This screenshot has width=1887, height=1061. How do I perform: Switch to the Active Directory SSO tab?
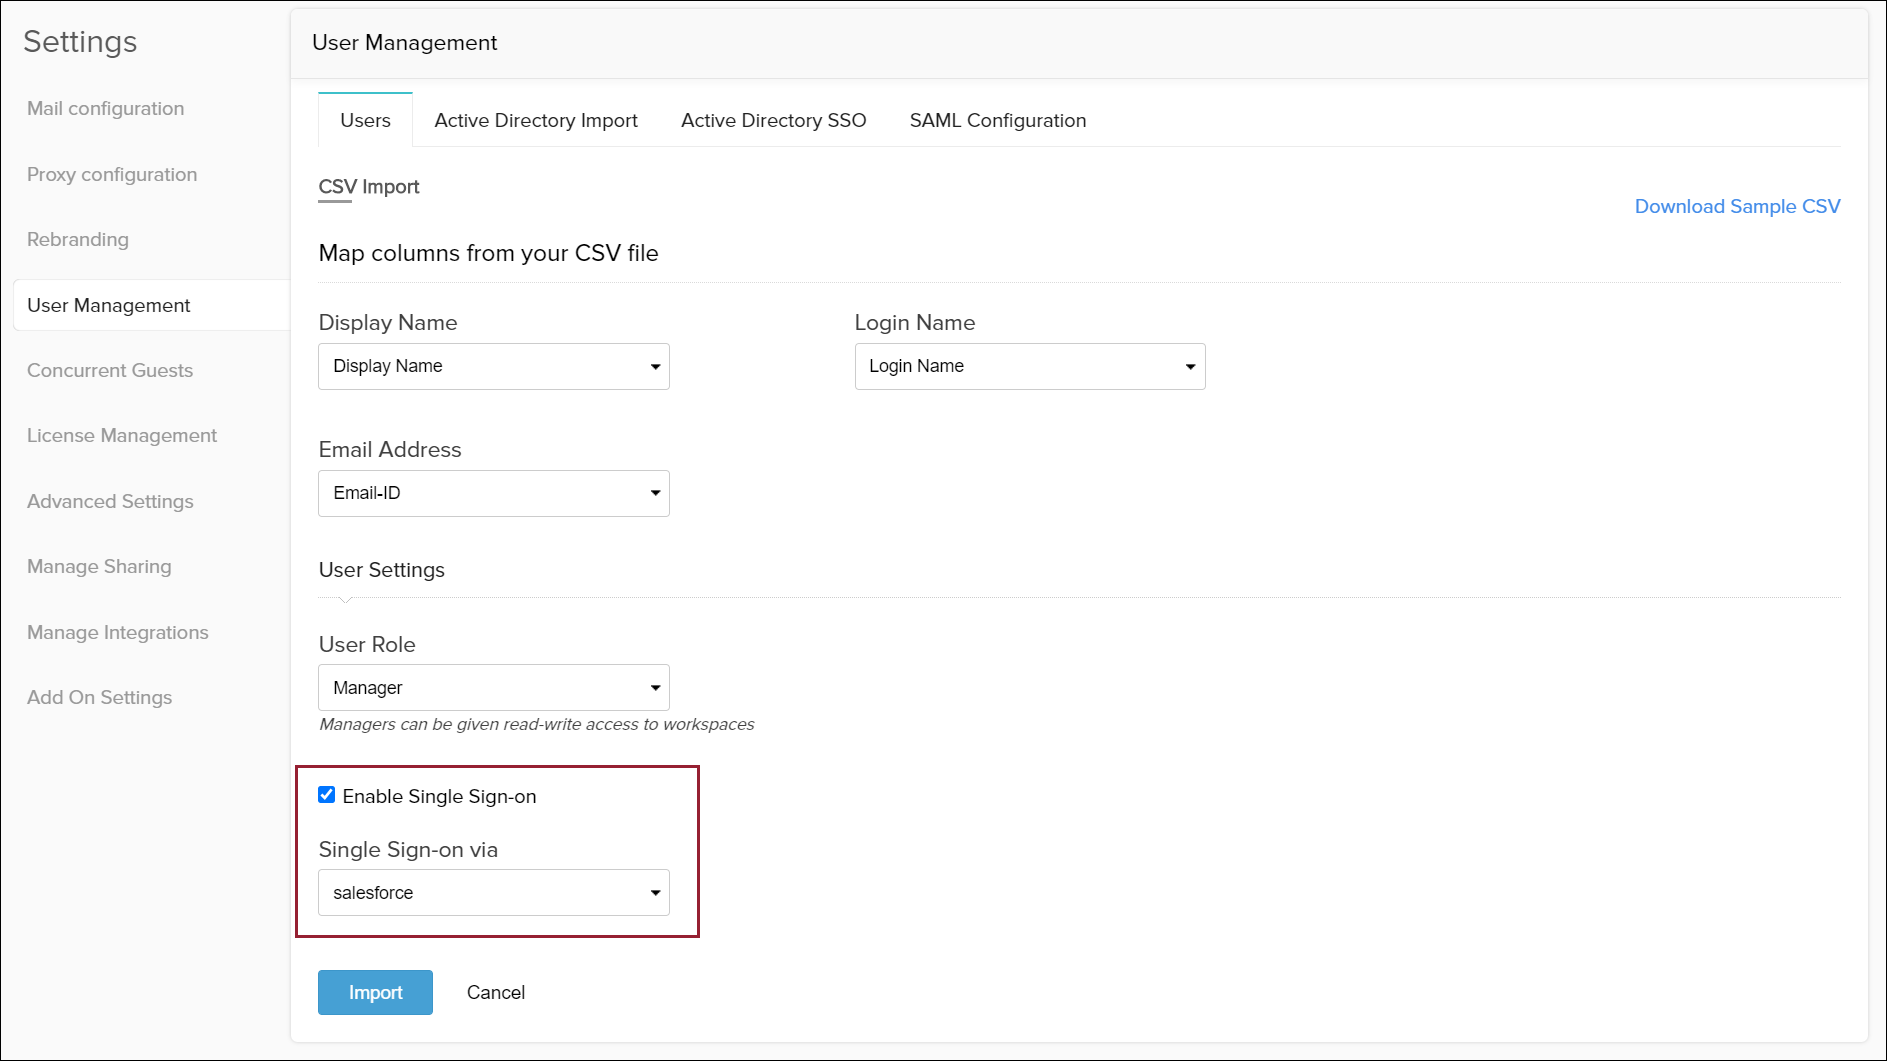point(773,121)
